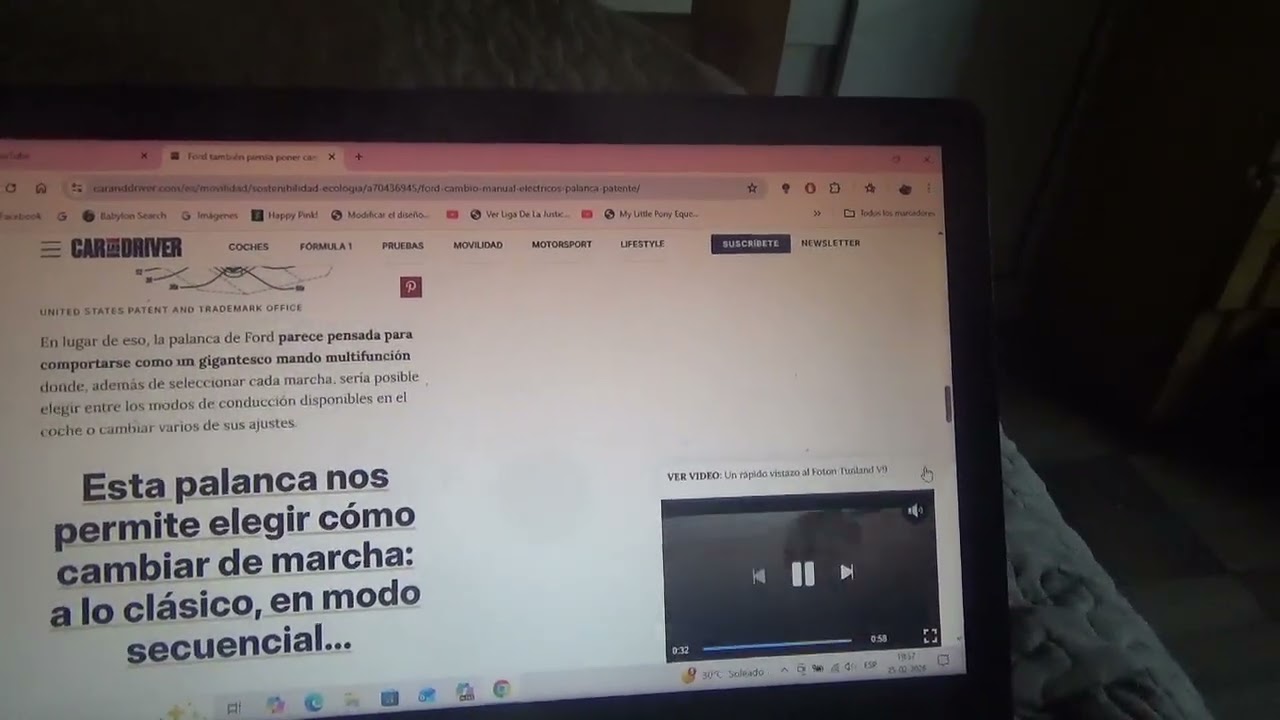Viewport: 1280px width, 720px height.
Task: Open a new browser tab
Action: click(x=359, y=157)
